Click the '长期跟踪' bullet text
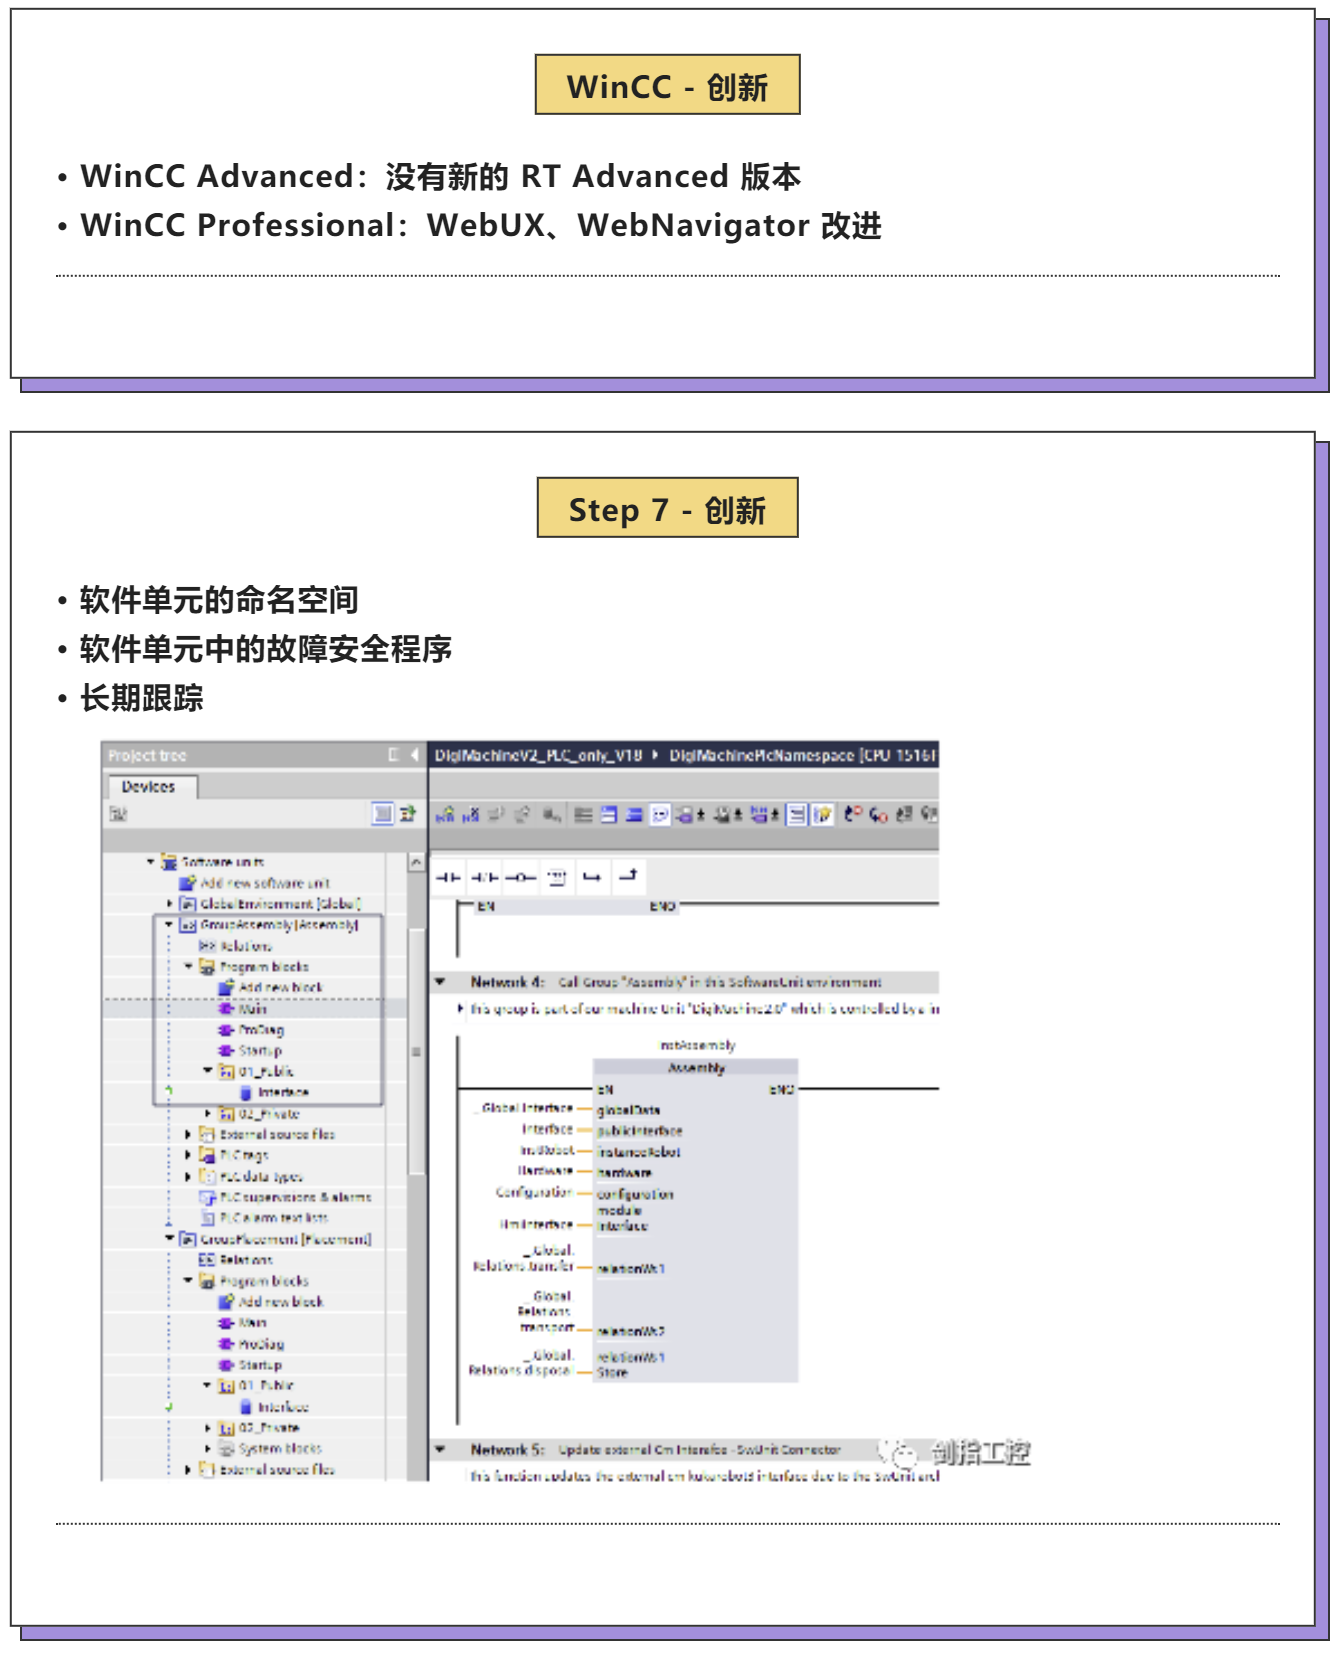The height and width of the screenshot is (1654, 1340). tap(142, 697)
